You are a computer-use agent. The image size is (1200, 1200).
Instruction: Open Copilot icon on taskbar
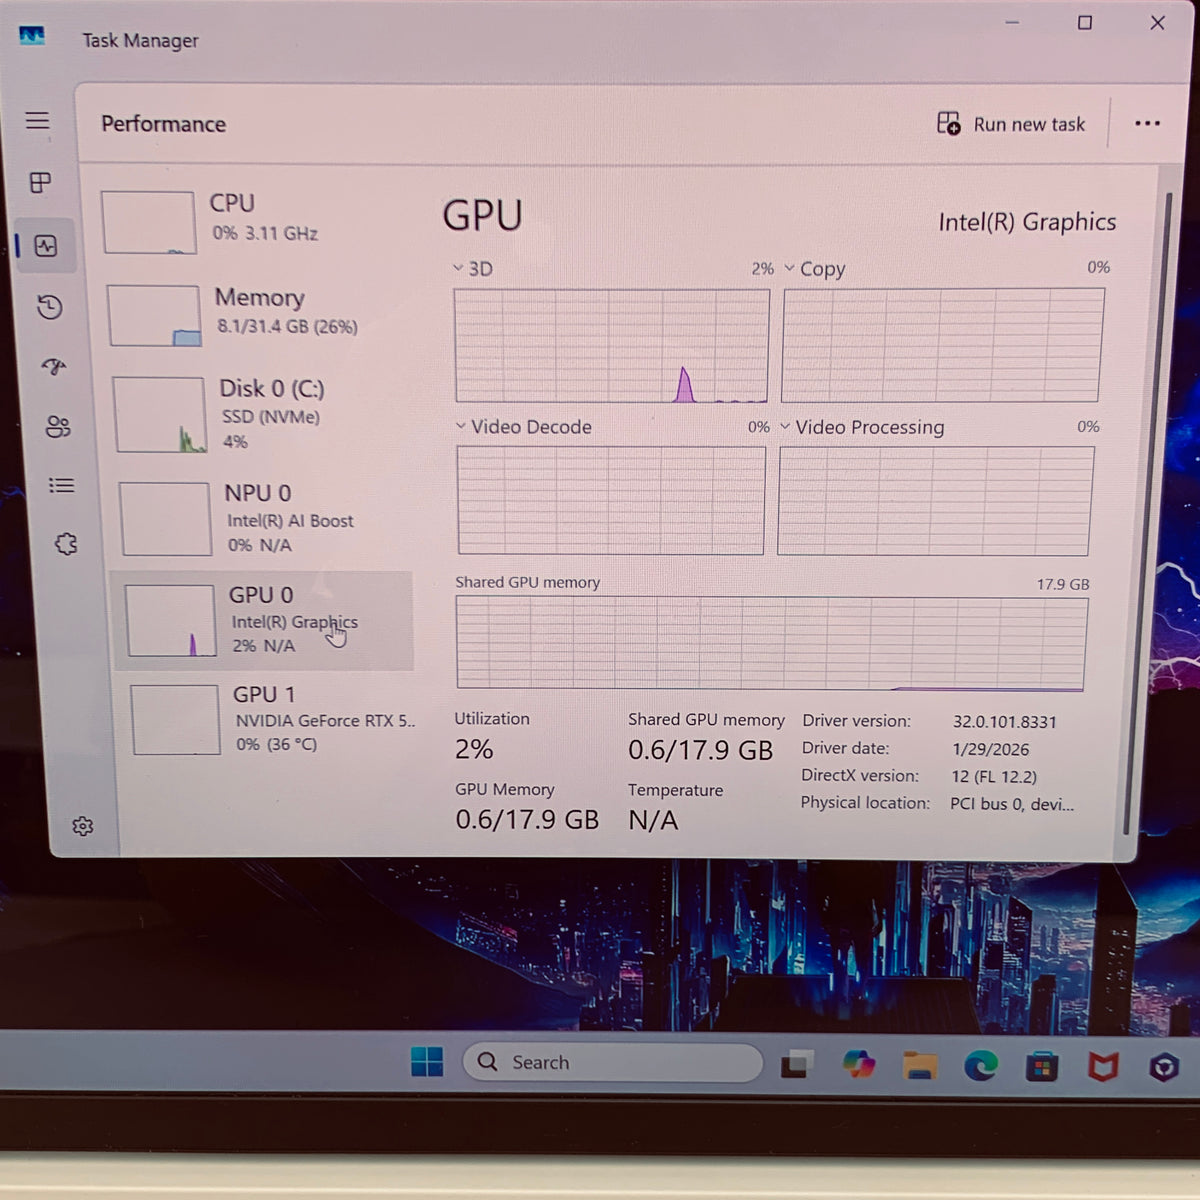pos(858,1064)
